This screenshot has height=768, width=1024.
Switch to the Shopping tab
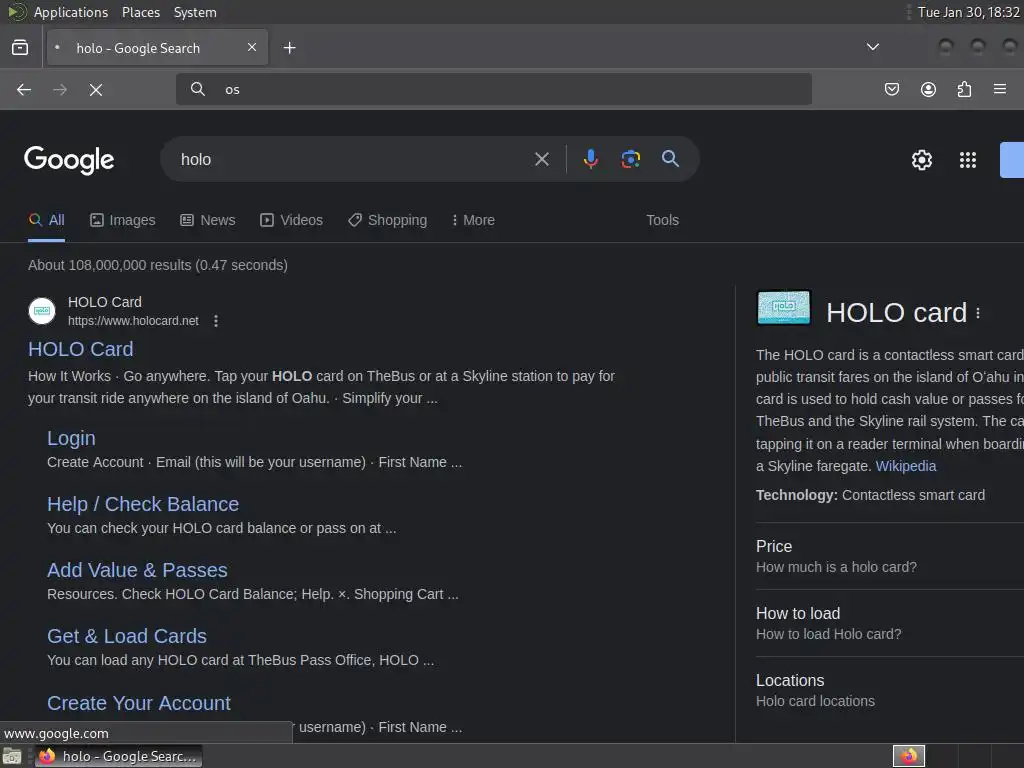[387, 220]
